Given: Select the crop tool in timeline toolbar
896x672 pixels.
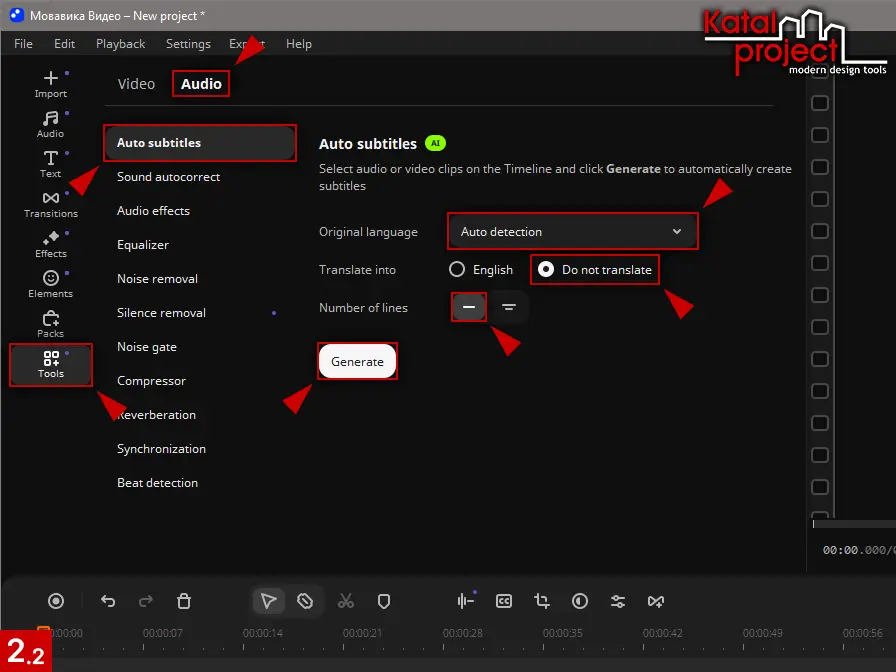Looking at the screenshot, I should click(542, 601).
